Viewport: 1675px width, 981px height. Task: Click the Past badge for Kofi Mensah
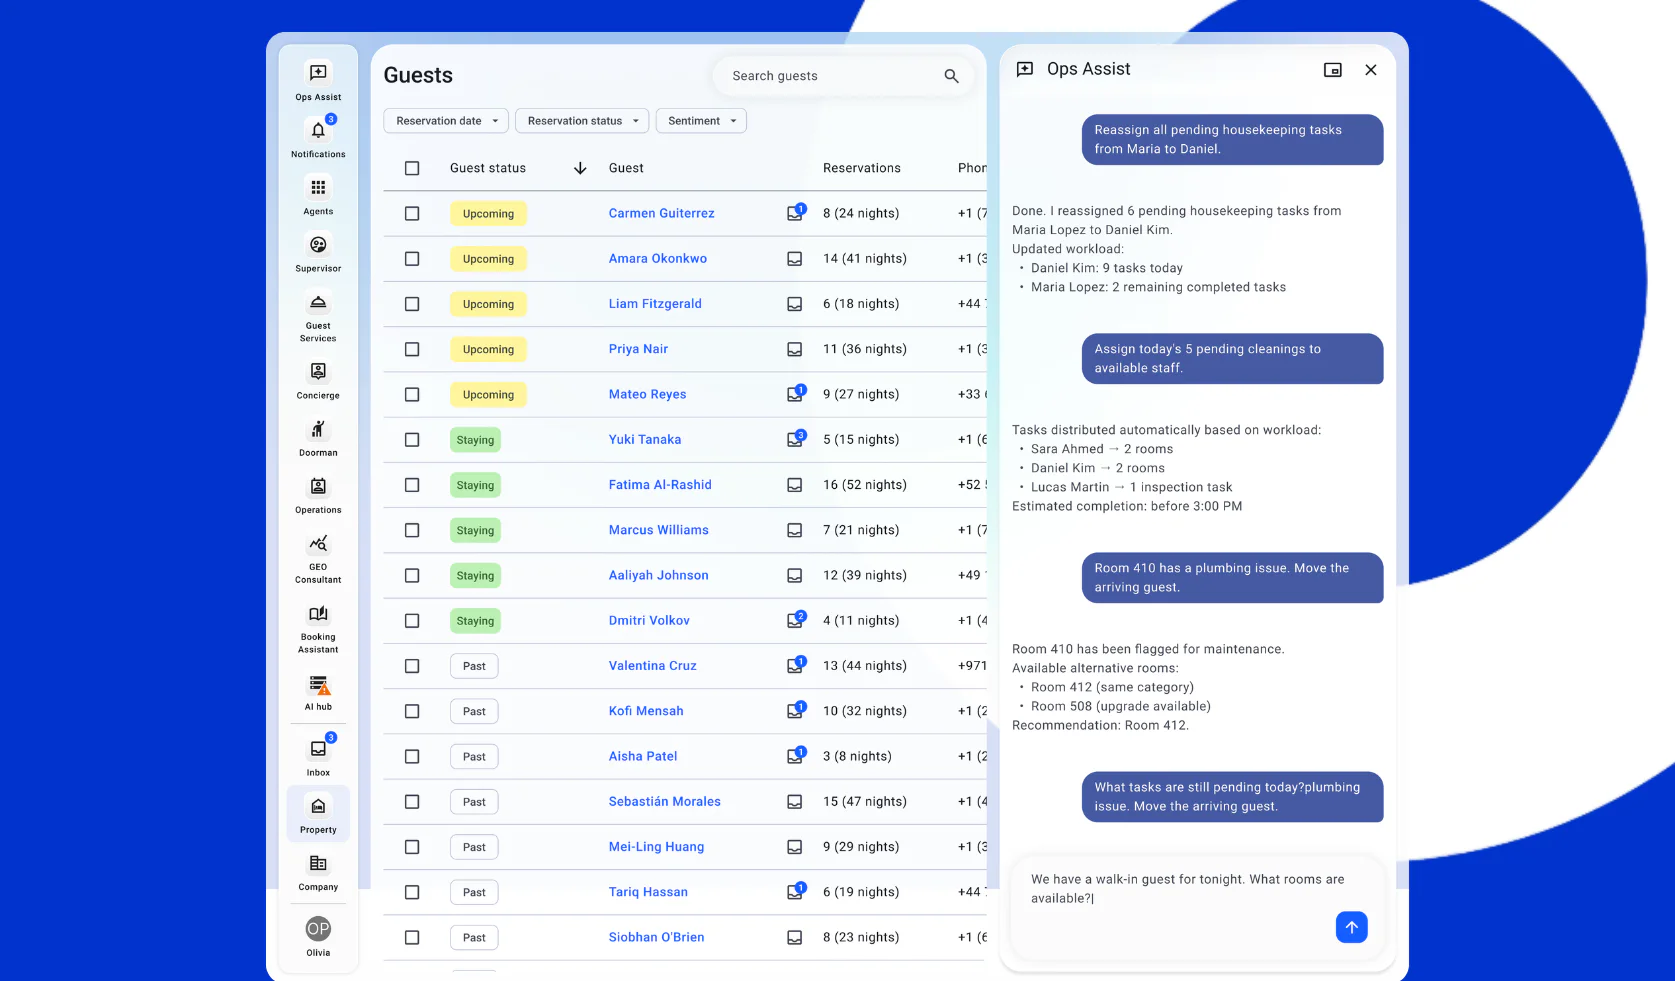click(x=474, y=711)
